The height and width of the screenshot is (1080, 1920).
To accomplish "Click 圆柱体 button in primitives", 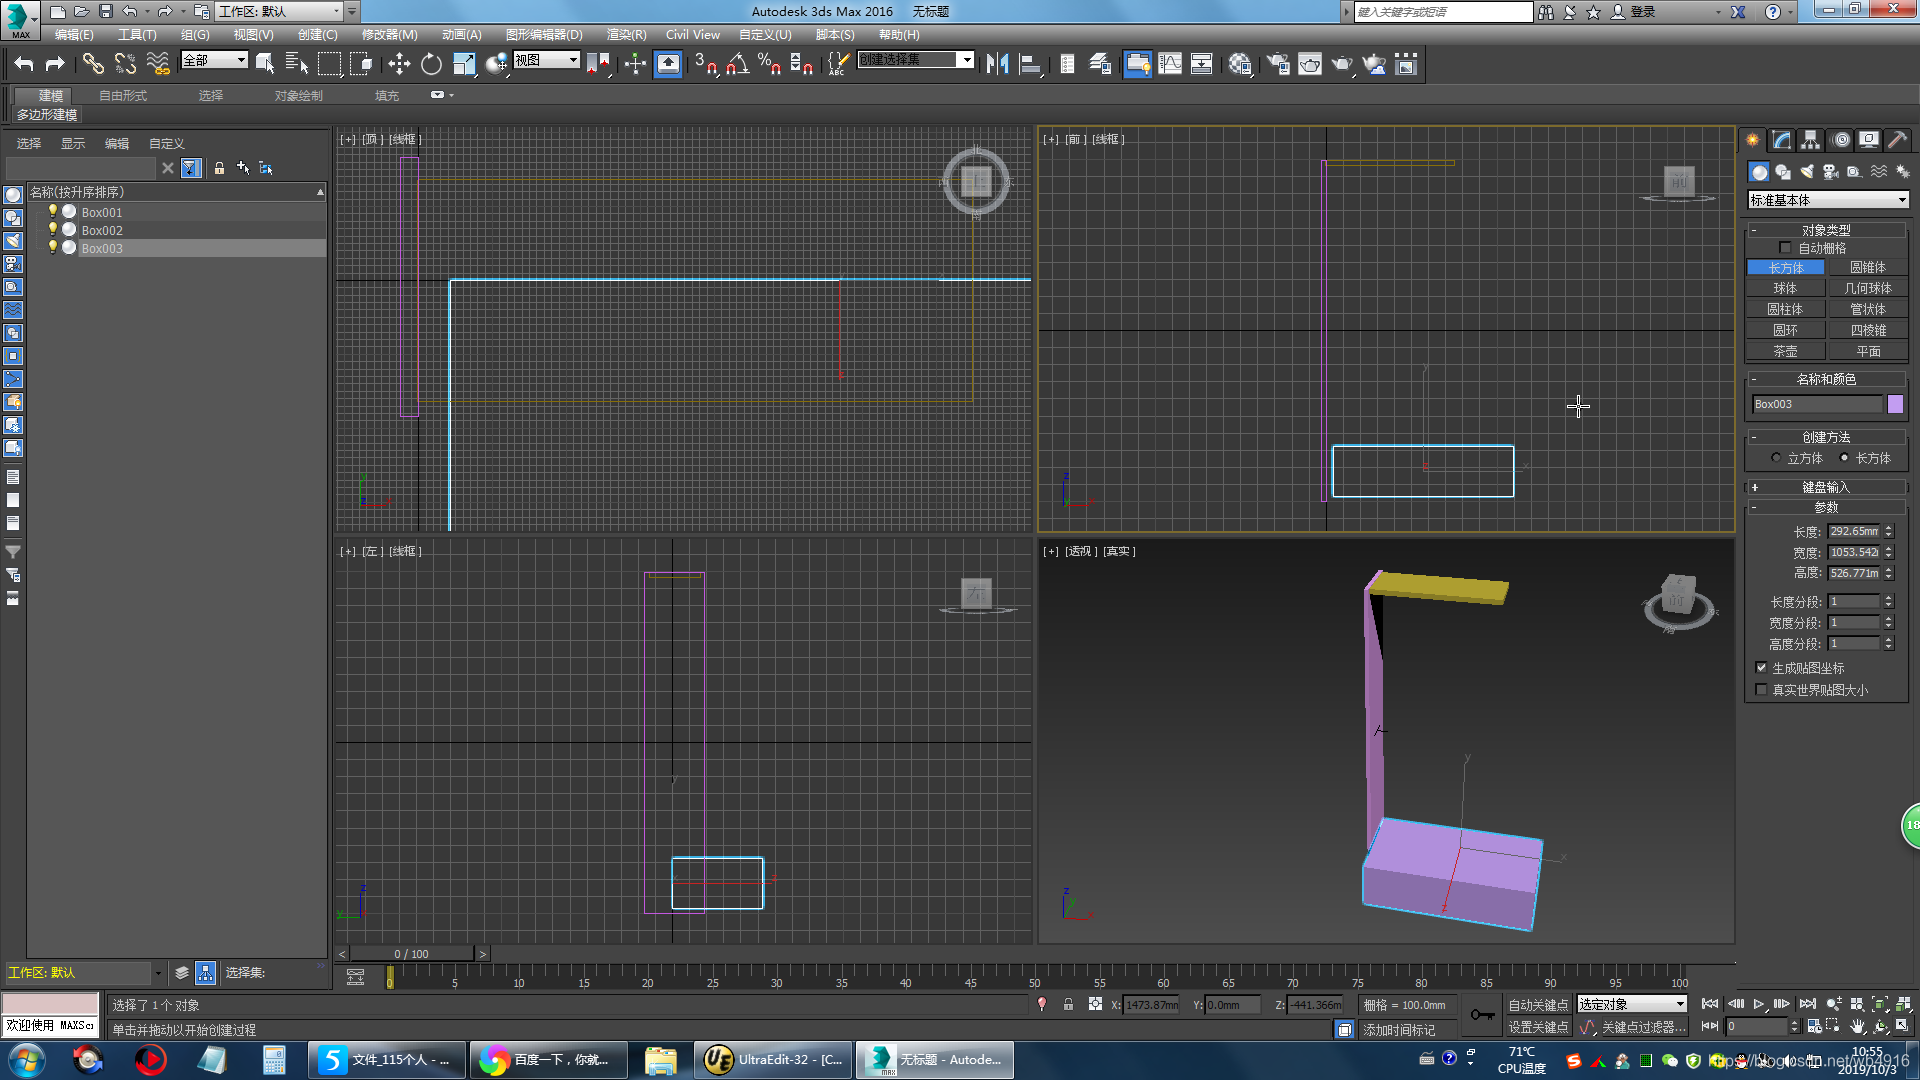I will click(x=1785, y=309).
